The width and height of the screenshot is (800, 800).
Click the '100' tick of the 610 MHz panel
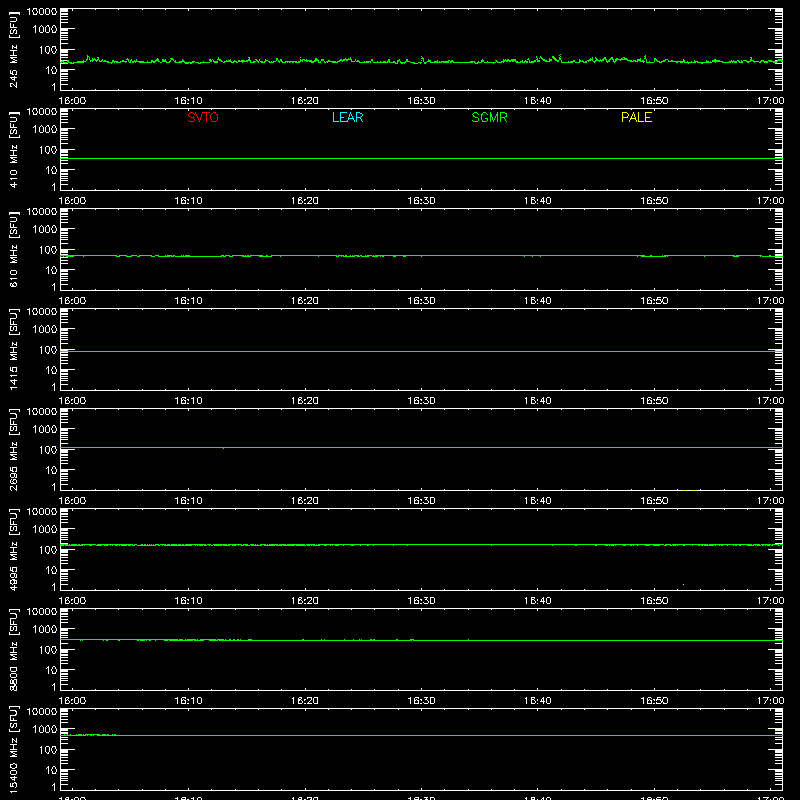coord(48,249)
